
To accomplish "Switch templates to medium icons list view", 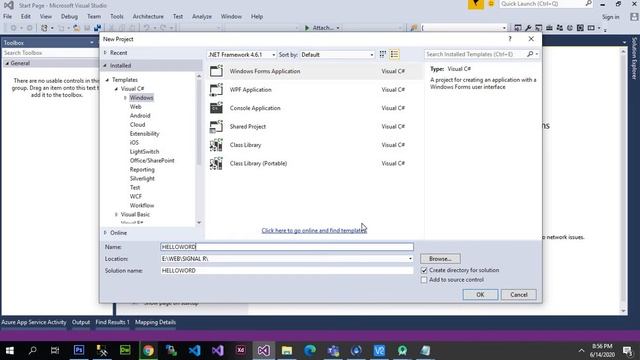I will (394, 54).
